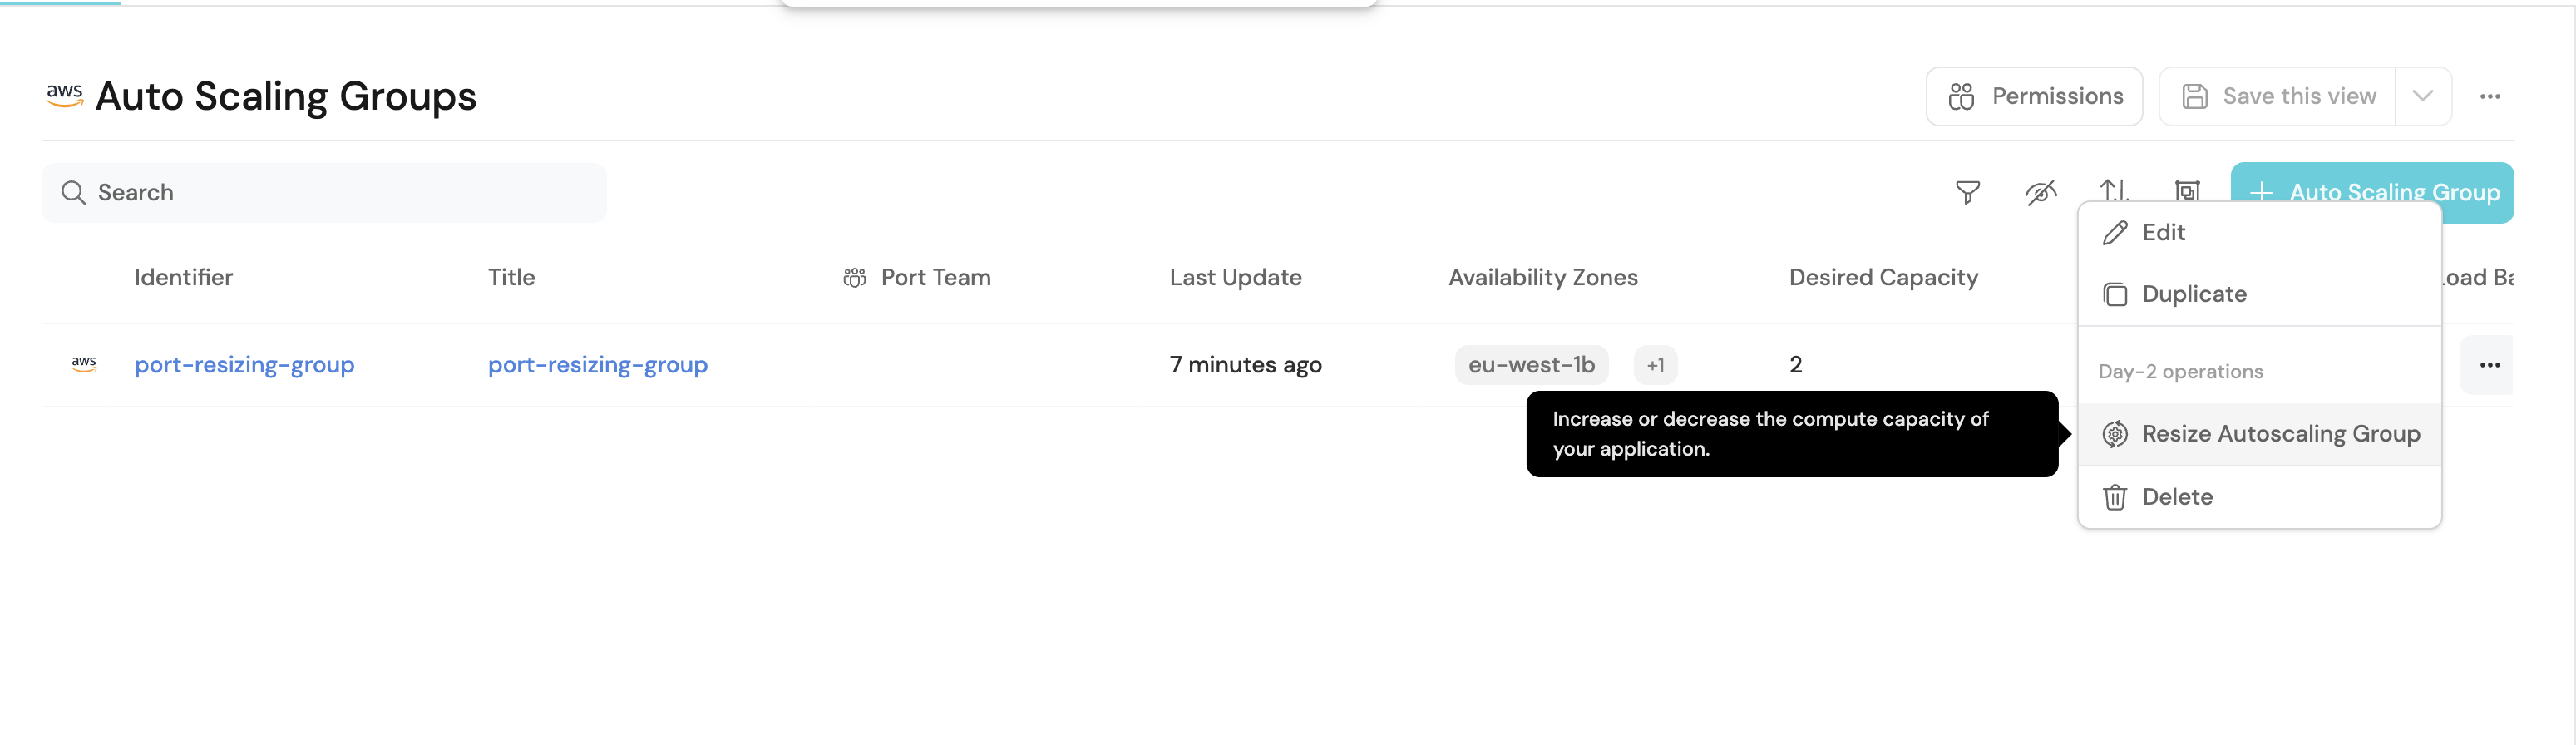
Task: Click the Permissions button
Action: pyautogui.click(x=2034, y=97)
